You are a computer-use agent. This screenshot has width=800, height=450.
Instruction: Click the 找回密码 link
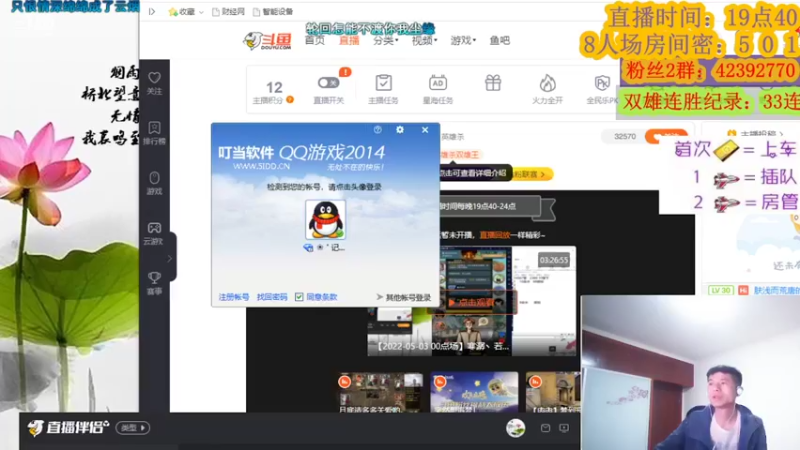point(272,297)
